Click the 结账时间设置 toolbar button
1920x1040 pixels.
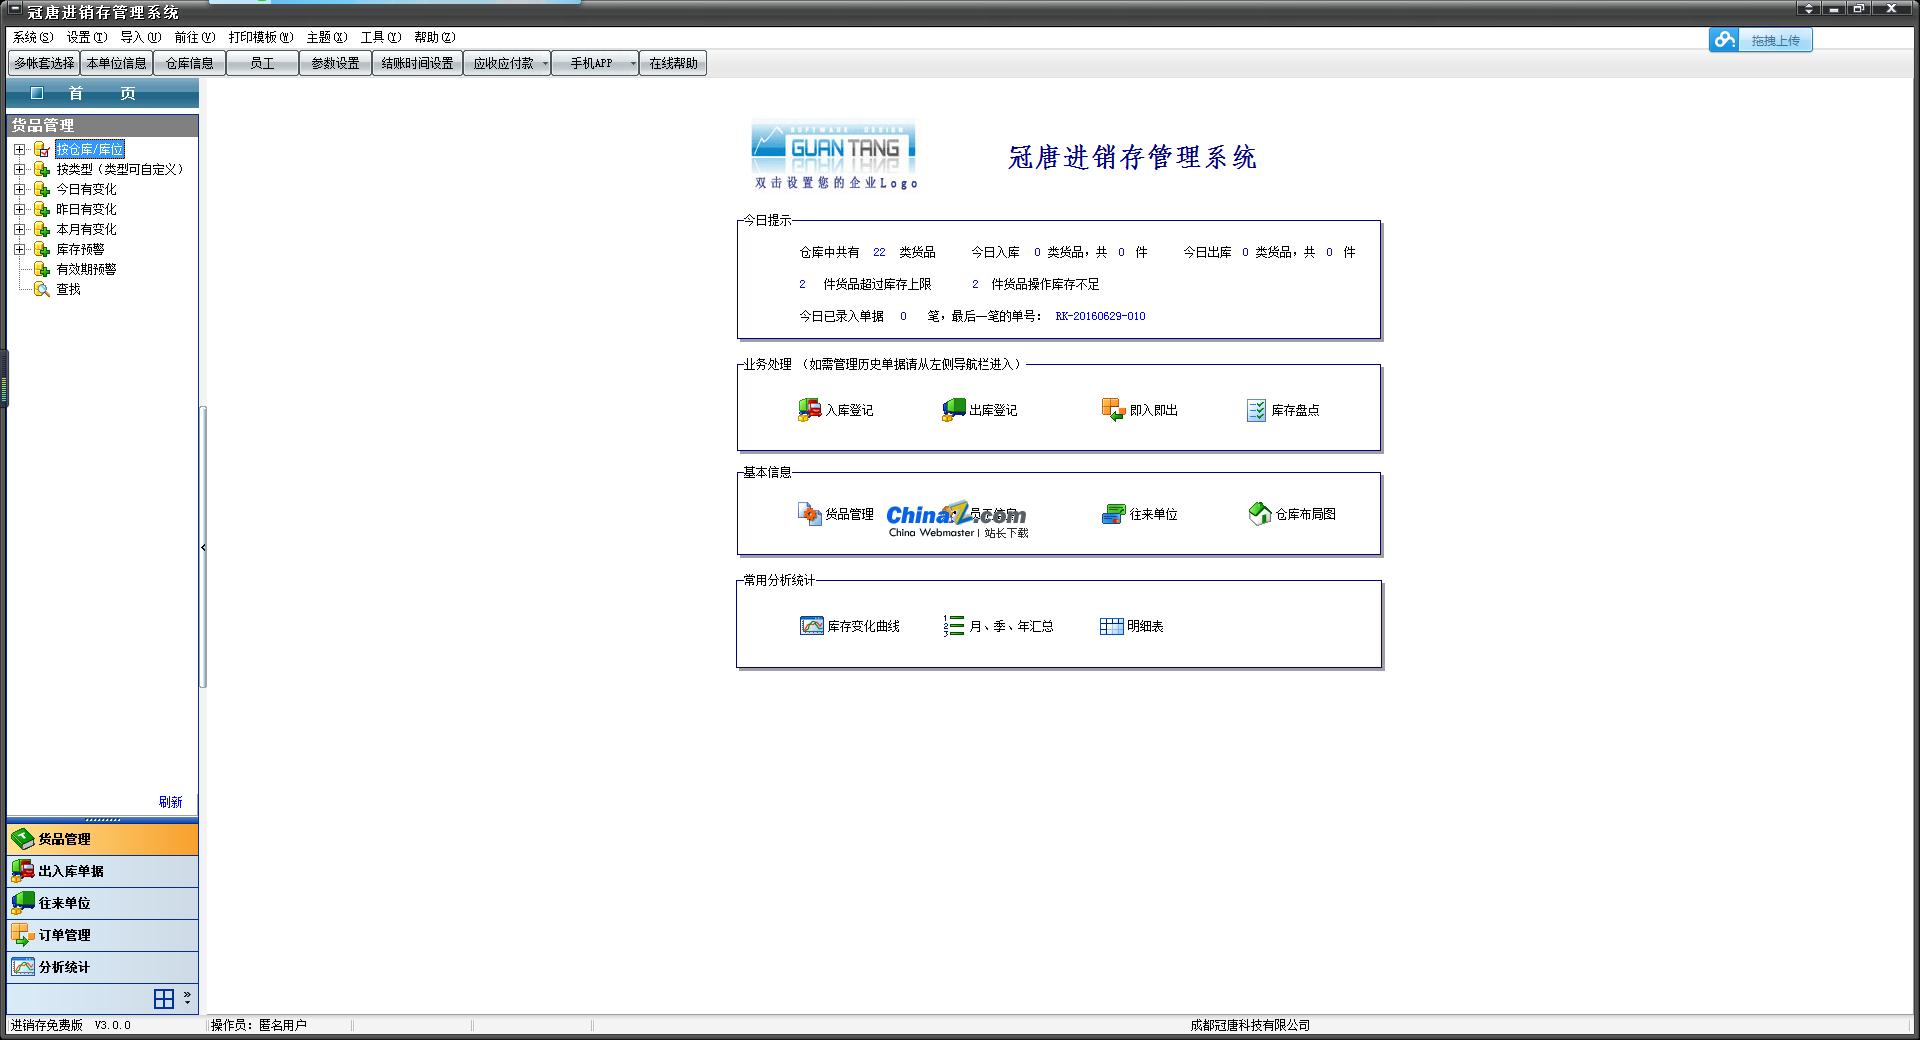[x=417, y=63]
